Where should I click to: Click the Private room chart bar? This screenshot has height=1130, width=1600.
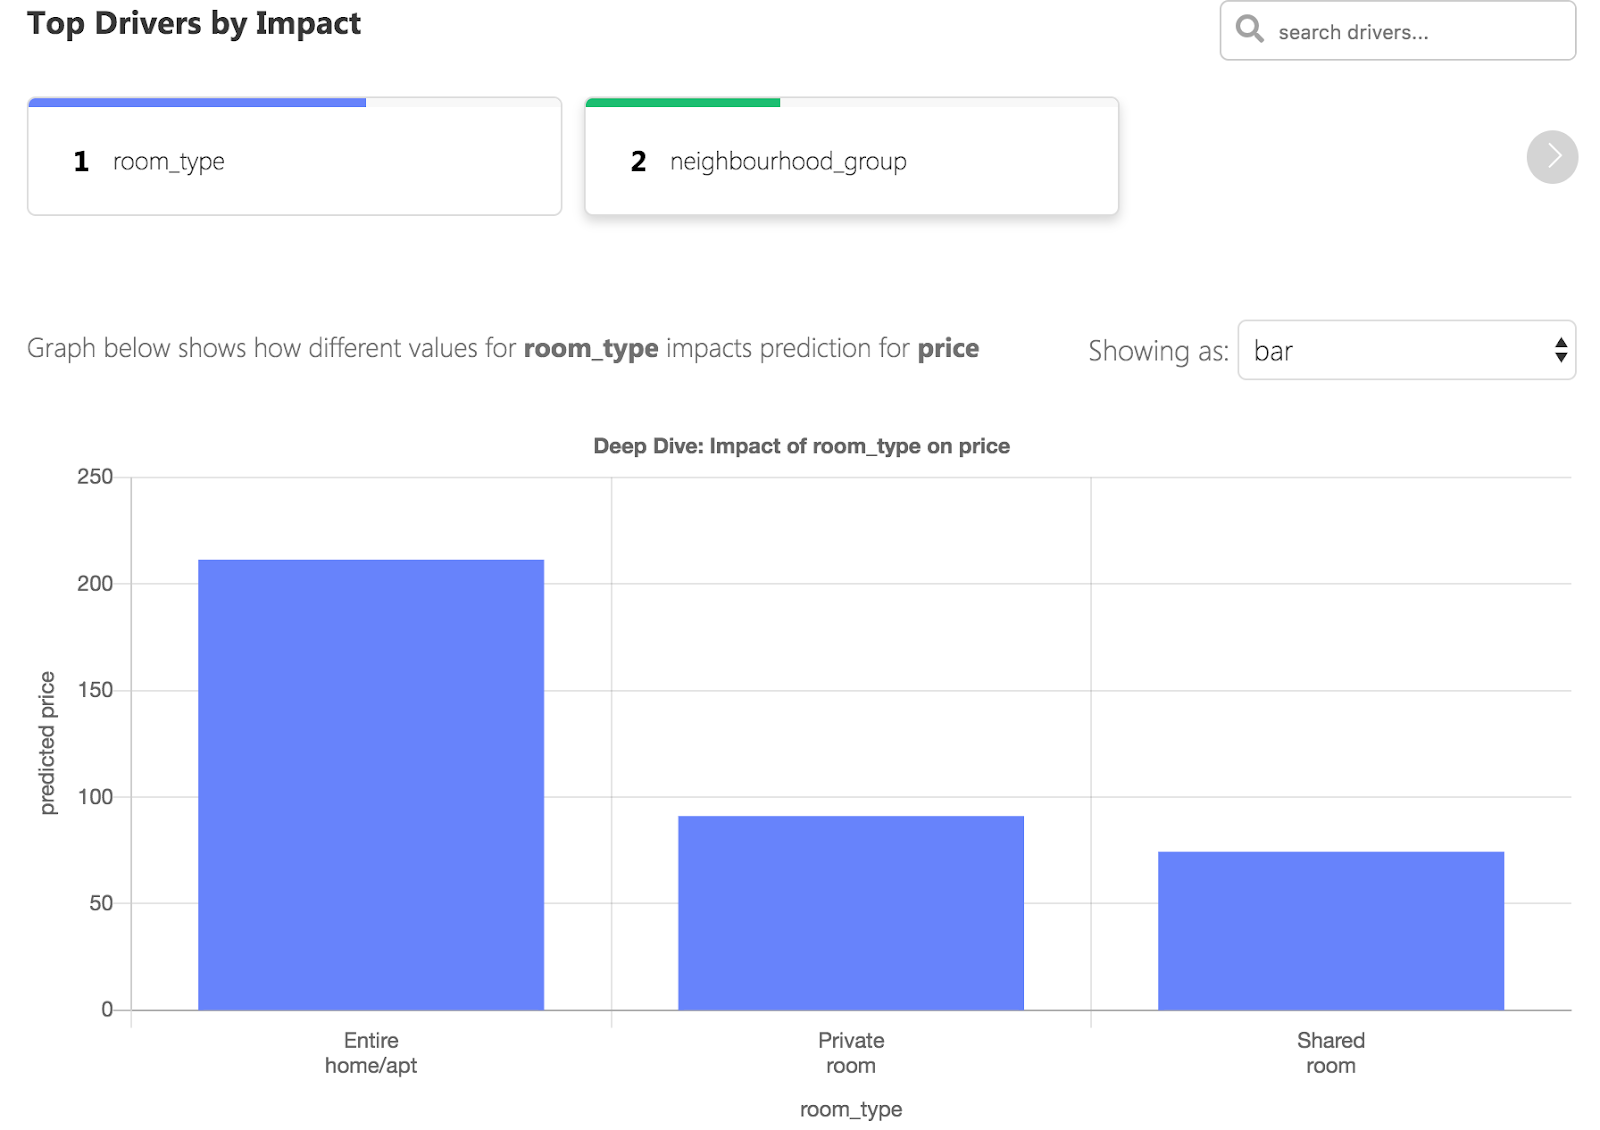851,912
